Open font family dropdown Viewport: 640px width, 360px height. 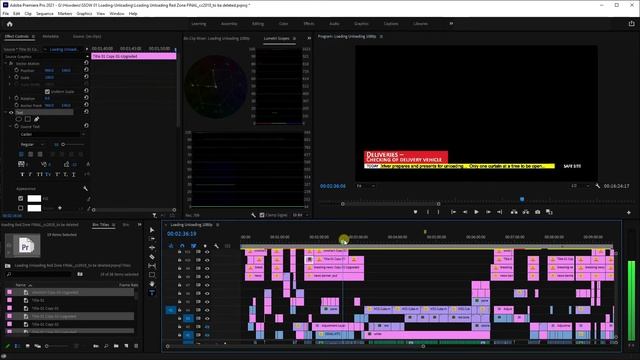pyautogui.click(x=52, y=134)
